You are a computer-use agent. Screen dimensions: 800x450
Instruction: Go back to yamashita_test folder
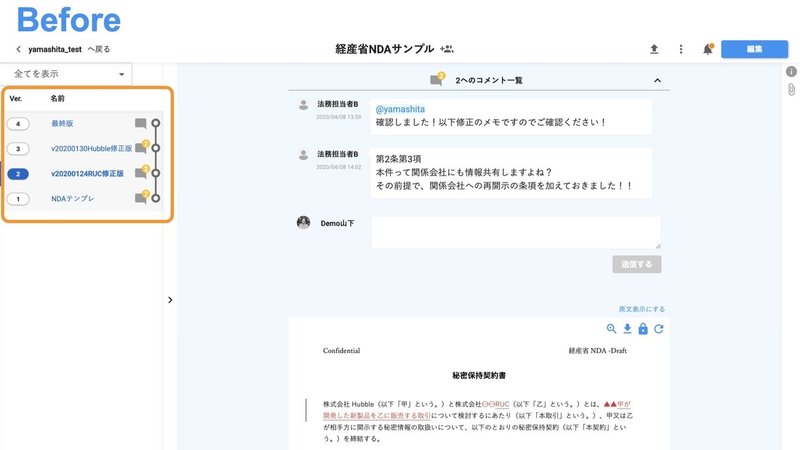tap(63, 49)
